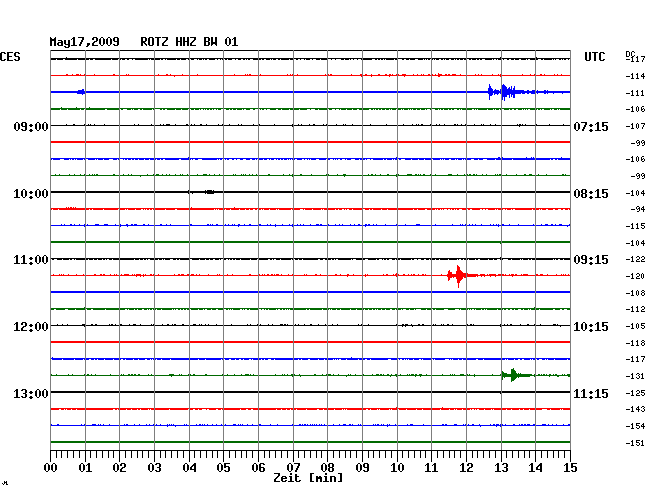Click minute label 15 on time axis
The height and width of the screenshot is (494, 650).
(x=570, y=468)
